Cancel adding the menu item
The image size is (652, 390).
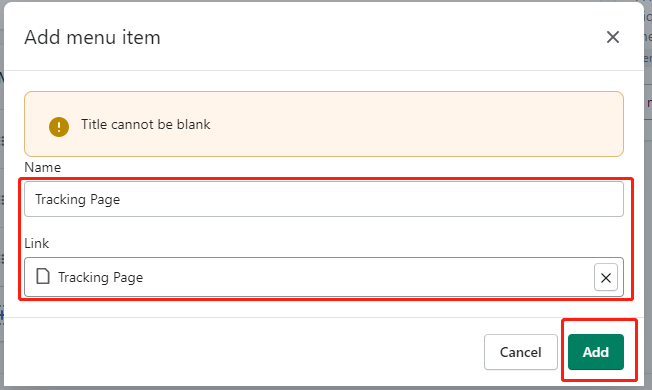[520, 352]
